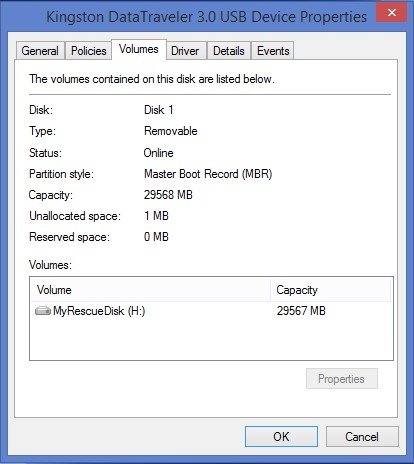
Task: Click the Kingston DataTraveler title bar text
Action: 207,17
